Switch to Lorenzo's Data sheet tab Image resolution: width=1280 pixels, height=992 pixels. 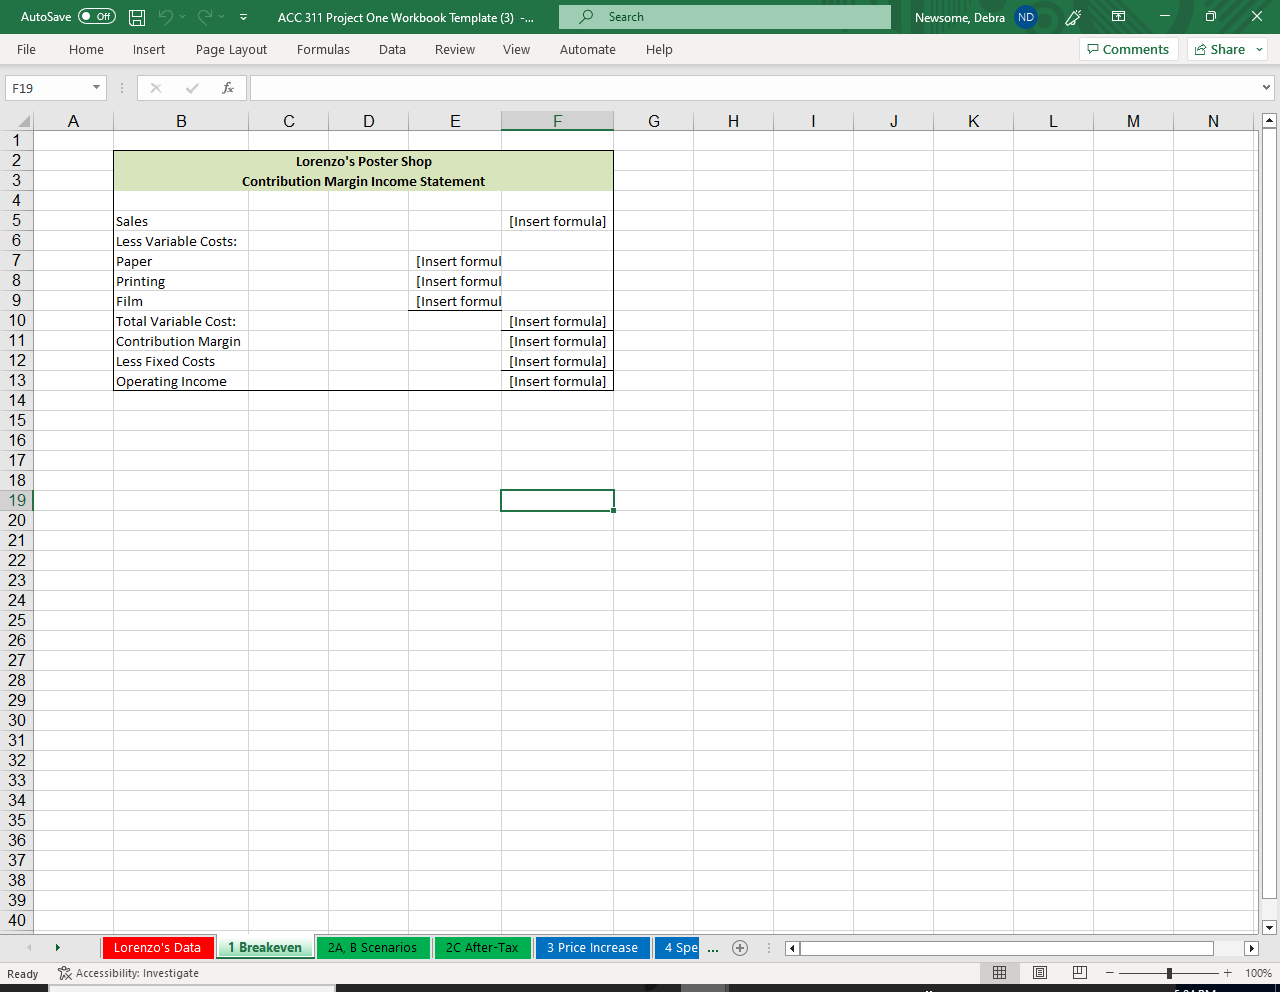pos(157,947)
